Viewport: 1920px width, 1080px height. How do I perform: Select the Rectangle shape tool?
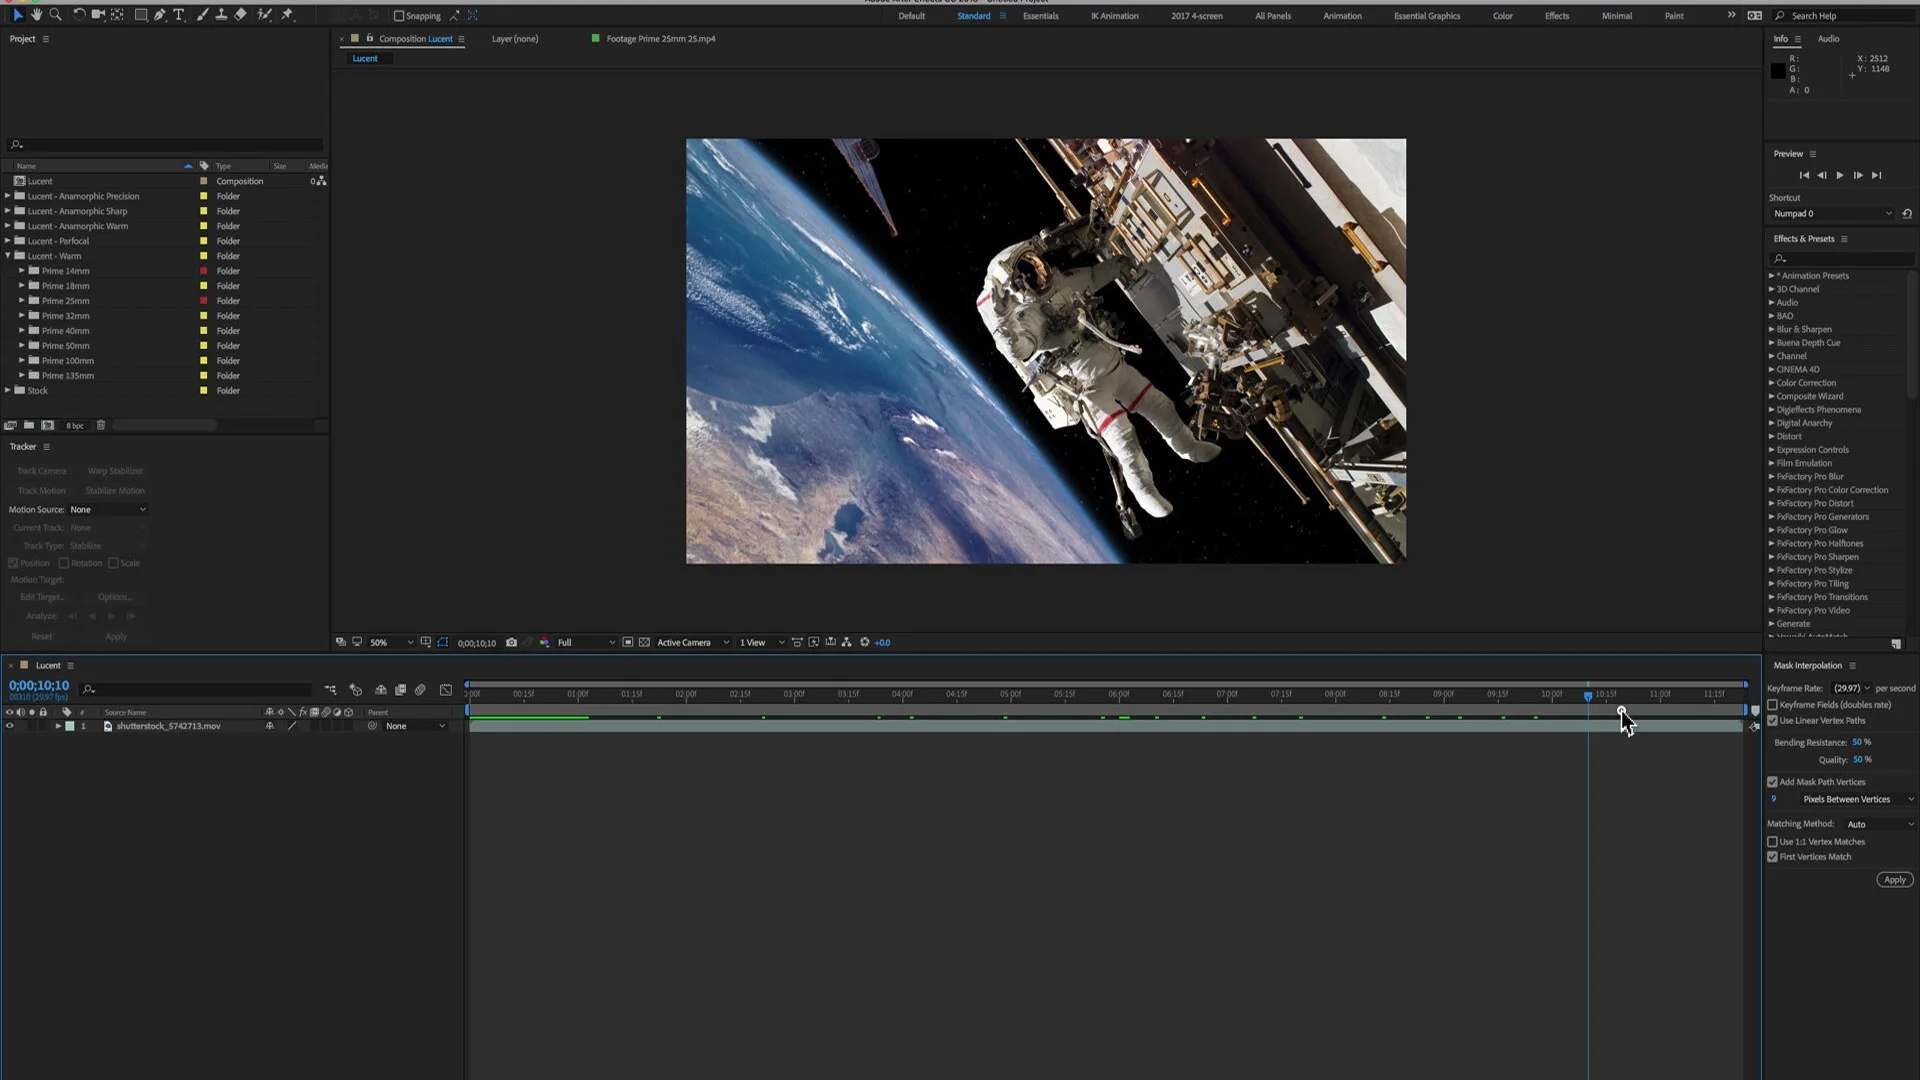point(141,15)
